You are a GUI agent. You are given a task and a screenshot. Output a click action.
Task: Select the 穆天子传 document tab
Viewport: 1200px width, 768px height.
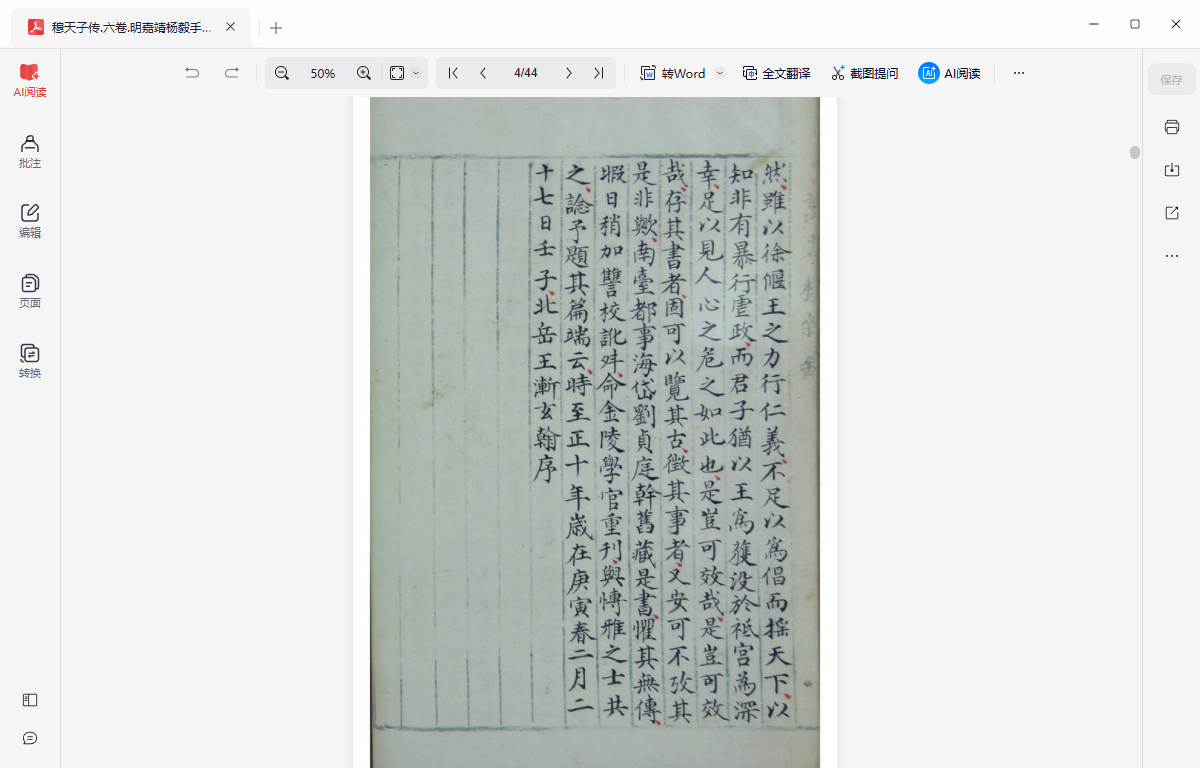130,28
